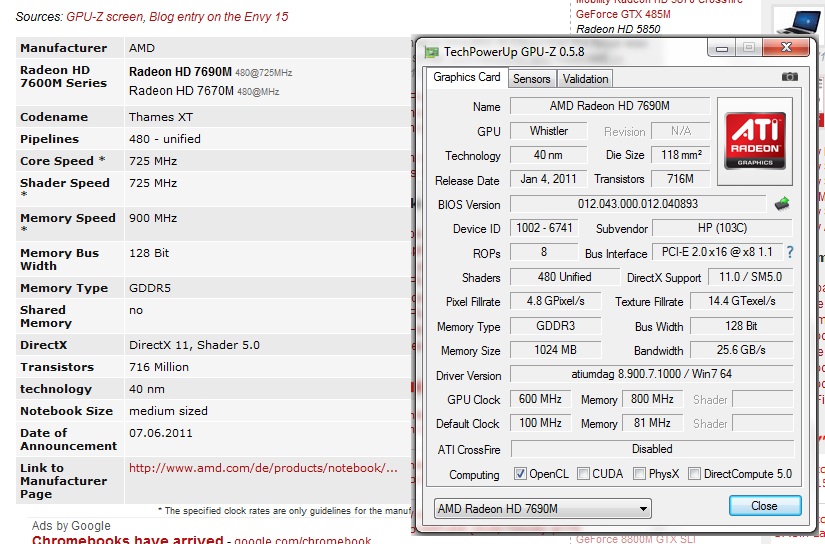The height and width of the screenshot is (544, 825).
Task: Open the Validation tab
Action: (x=585, y=79)
